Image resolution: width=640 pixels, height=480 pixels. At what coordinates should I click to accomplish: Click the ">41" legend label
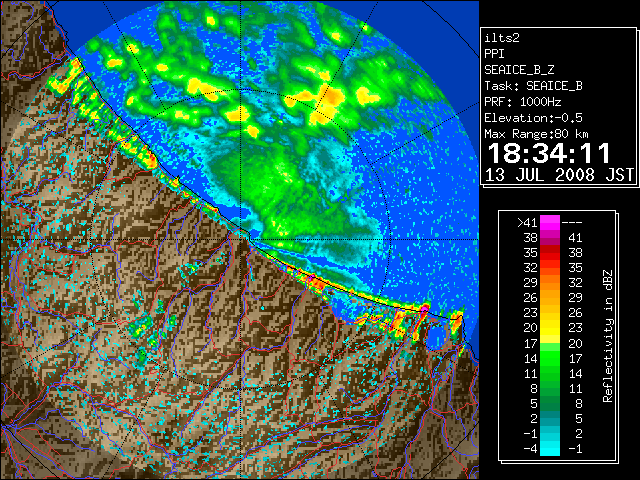tap(527, 222)
